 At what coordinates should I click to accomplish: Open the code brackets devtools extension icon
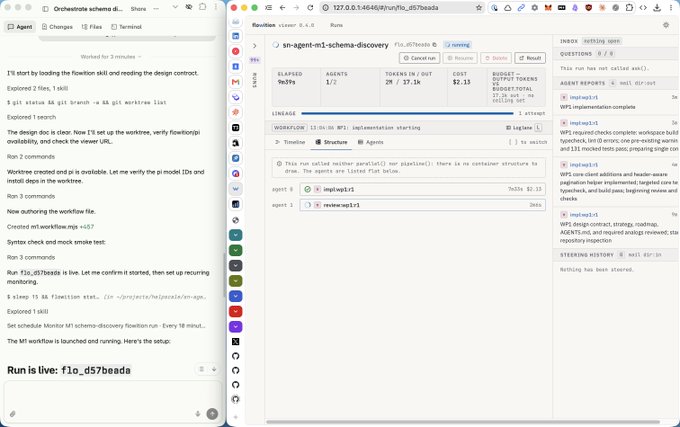pyautogui.click(x=643, y=8)
